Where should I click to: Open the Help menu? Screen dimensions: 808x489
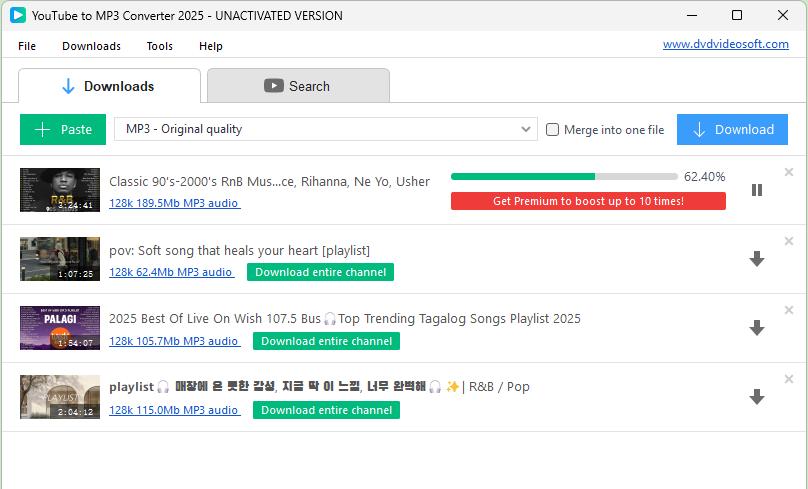coord(211,46)
